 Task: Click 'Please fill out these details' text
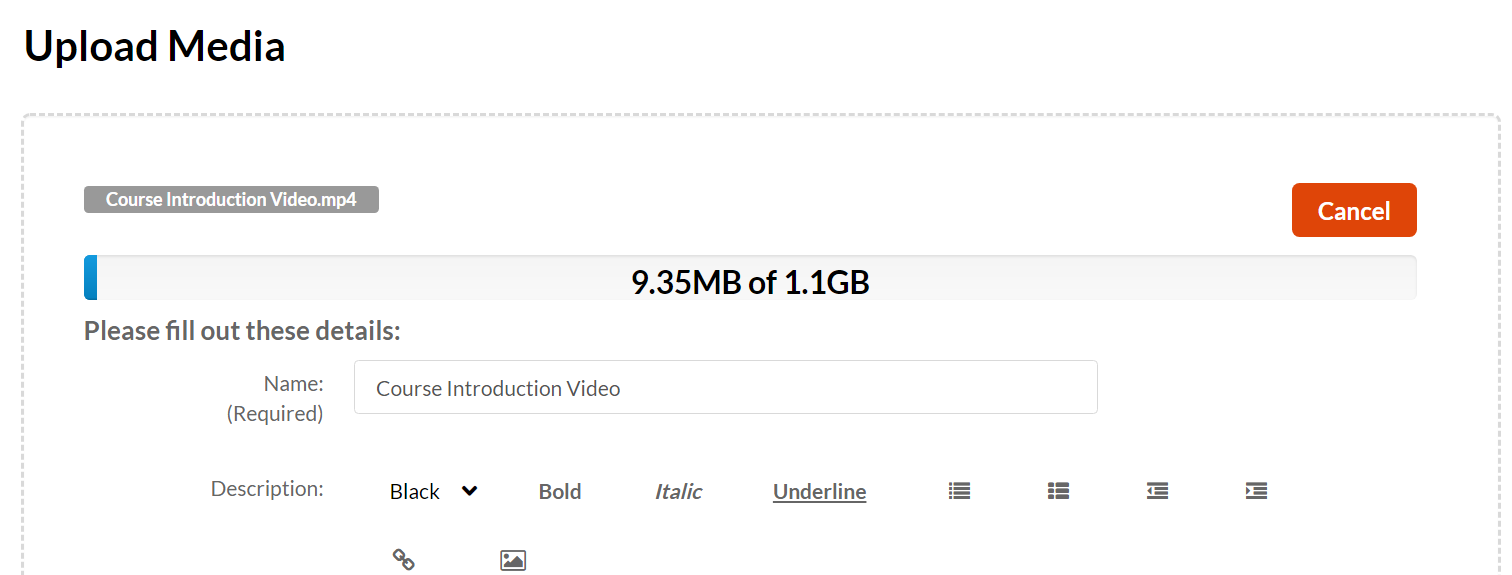(242, 330)
